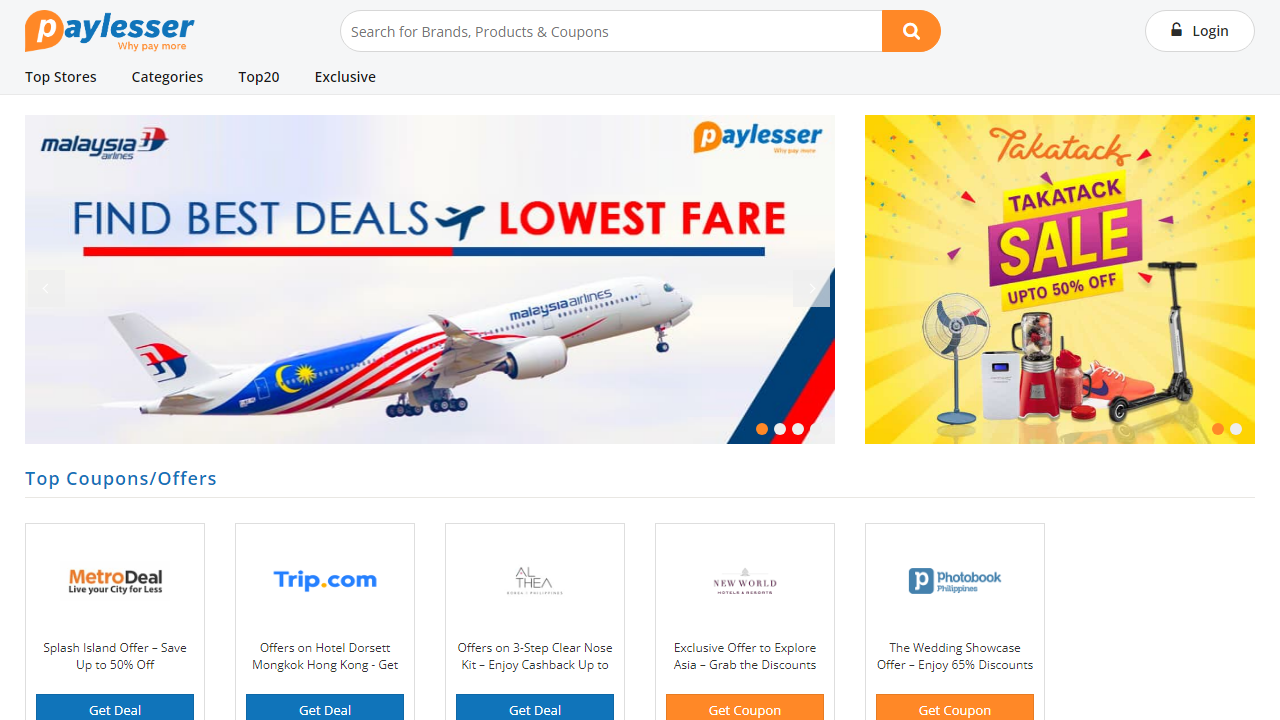Click the MetroDeal store logo
Screen dimensions: 1280x720
[x=115, y=580]
